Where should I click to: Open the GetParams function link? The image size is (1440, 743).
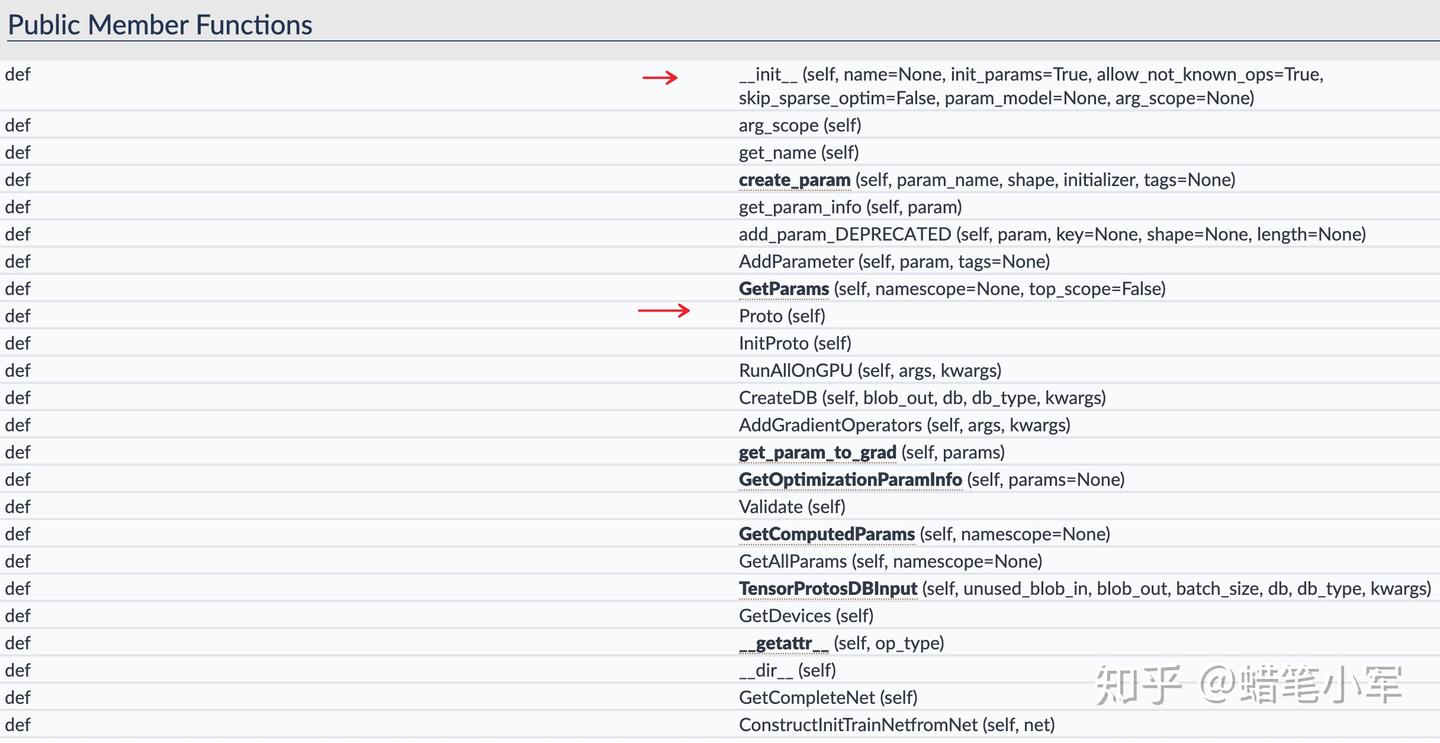784,289
